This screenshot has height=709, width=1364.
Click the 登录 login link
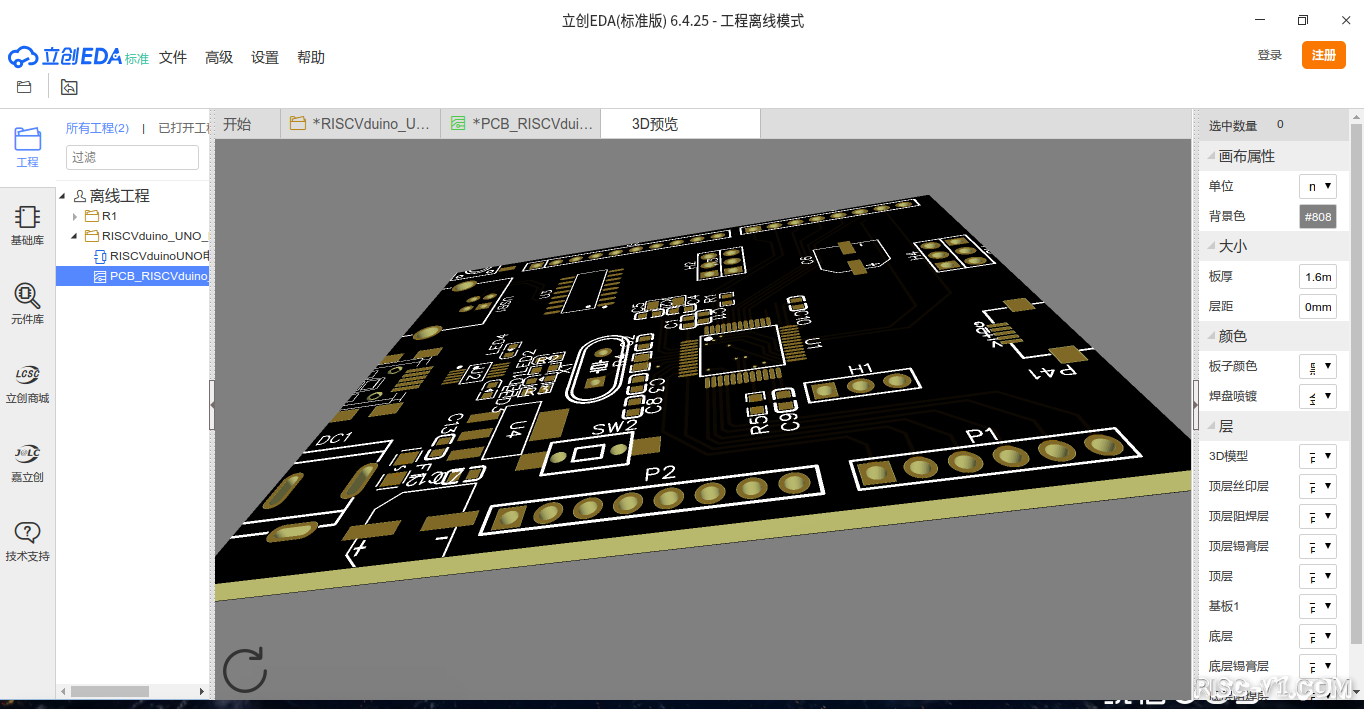(x=1269, y=55)
